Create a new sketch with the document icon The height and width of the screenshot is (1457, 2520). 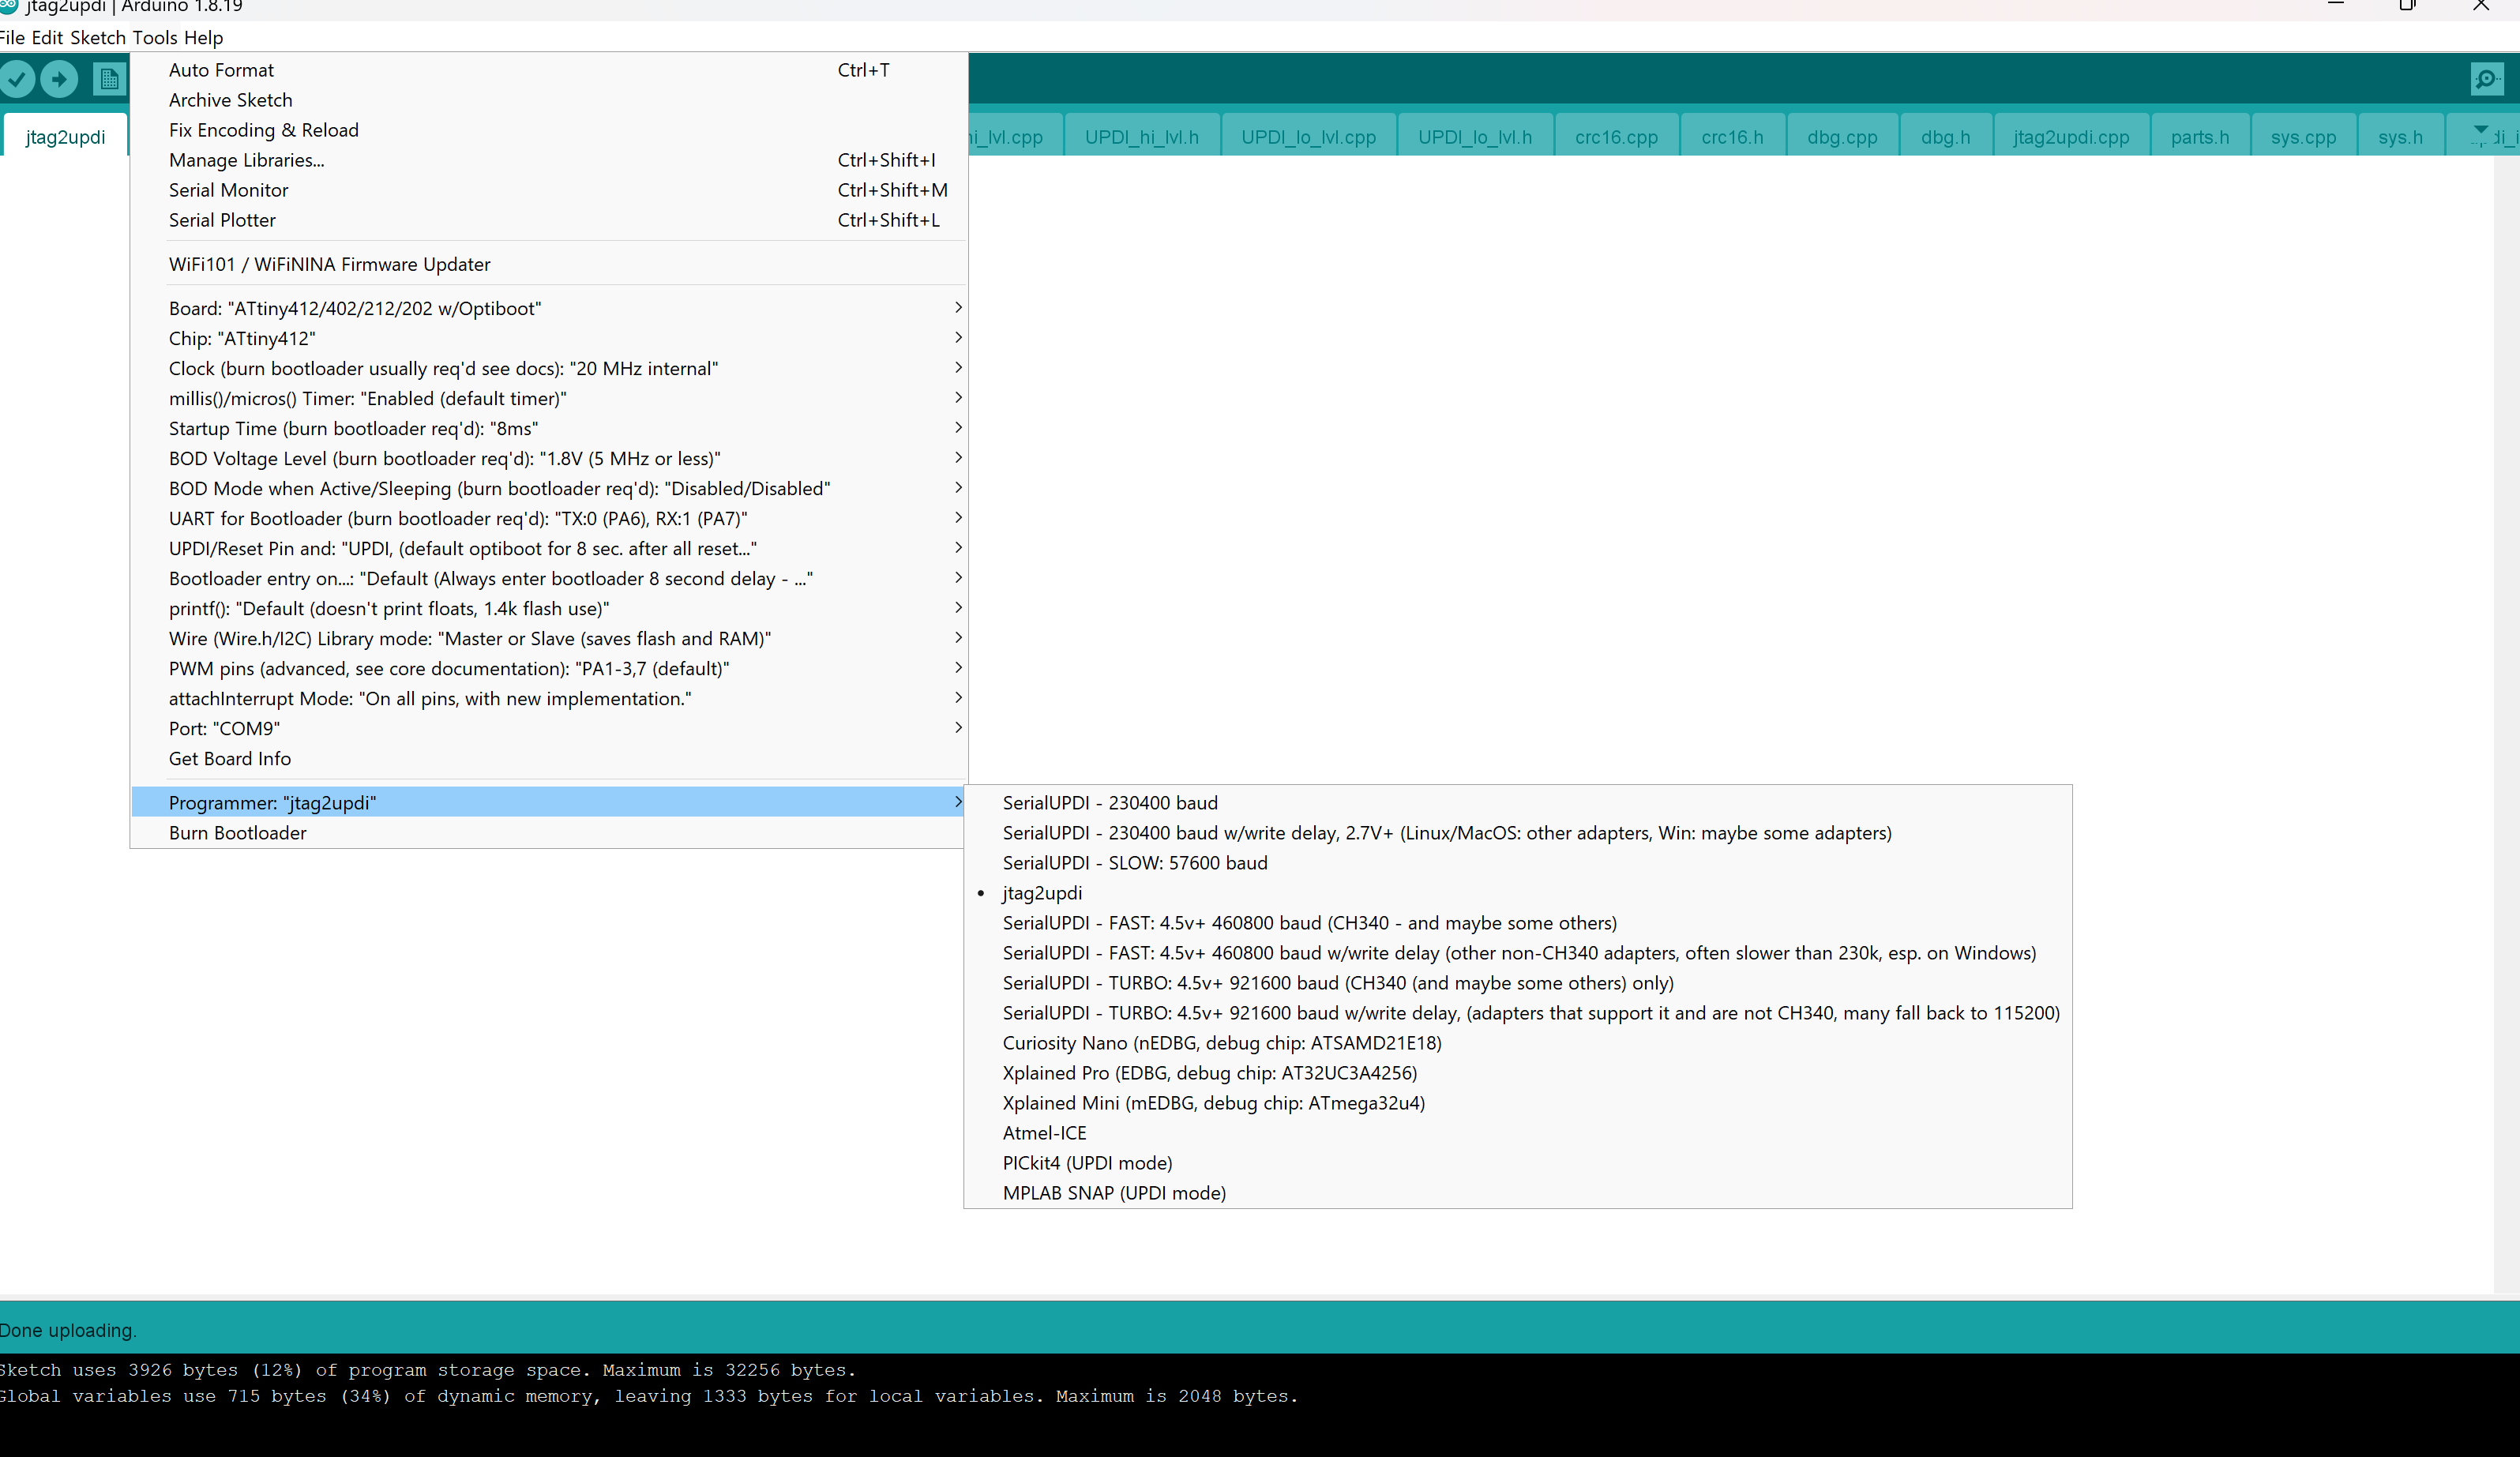(x=108, y=79)
